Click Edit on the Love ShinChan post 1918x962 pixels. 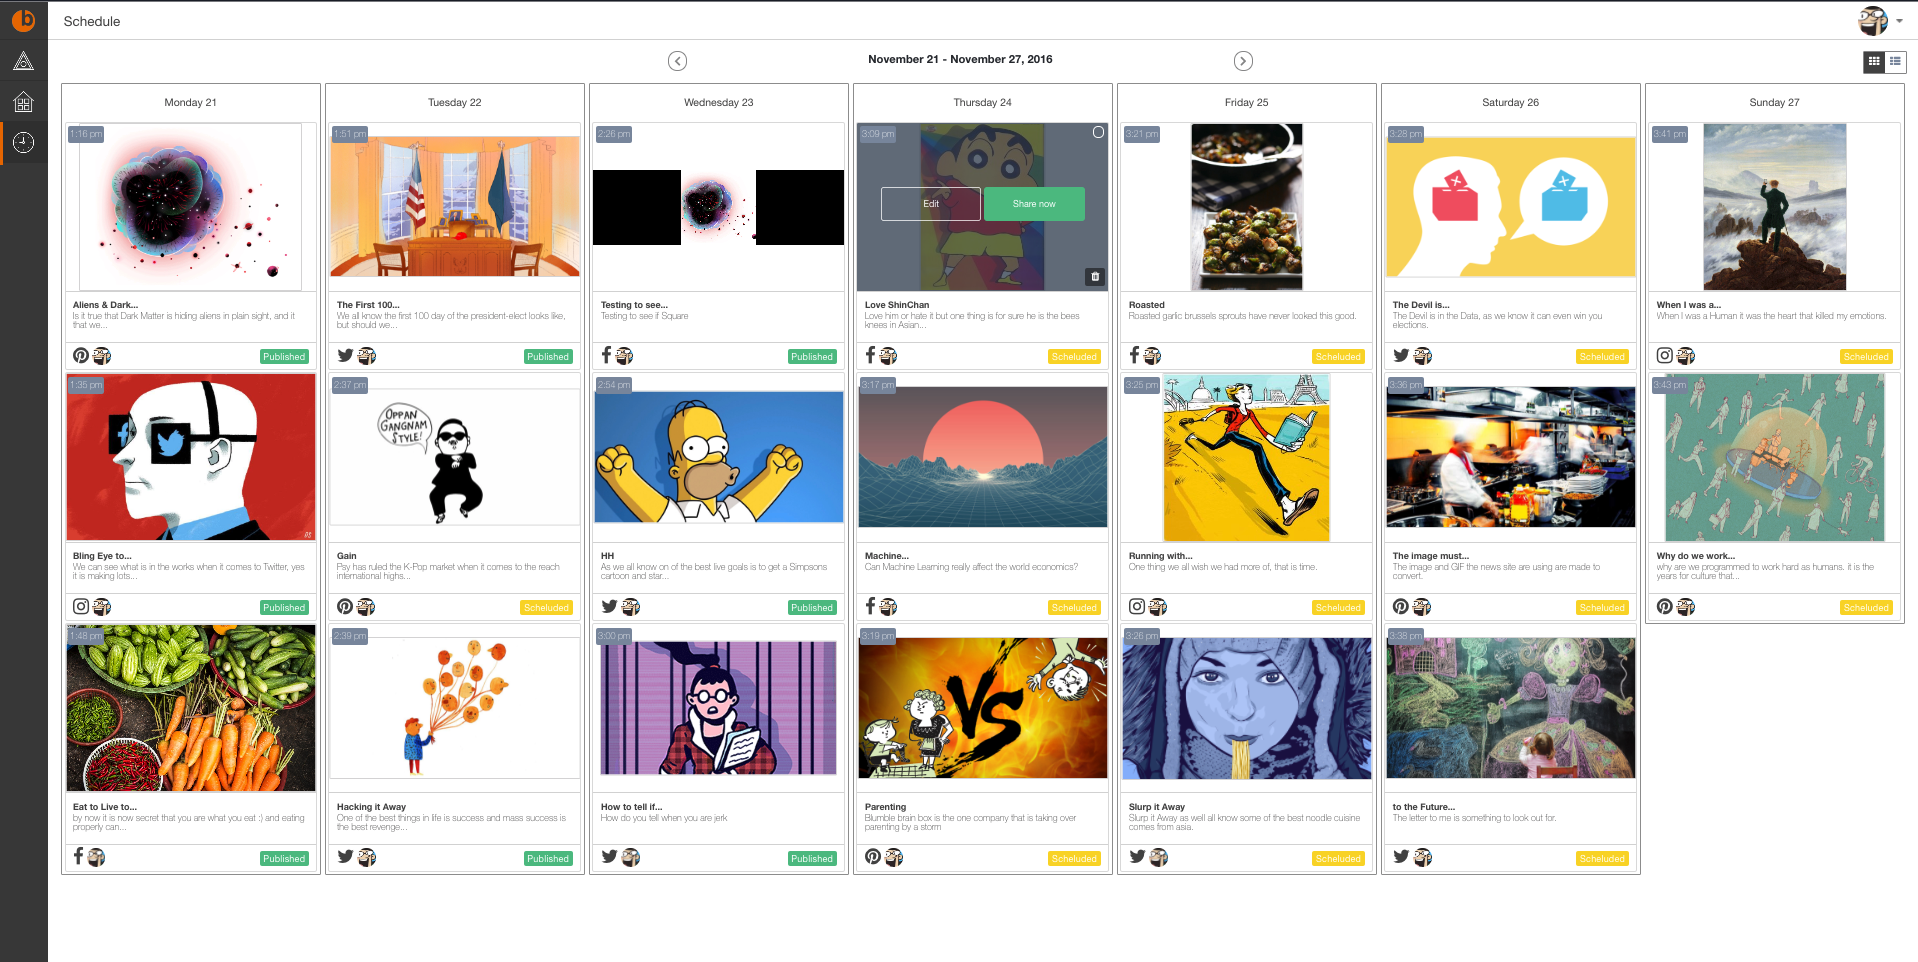click(x=931, y=204)
